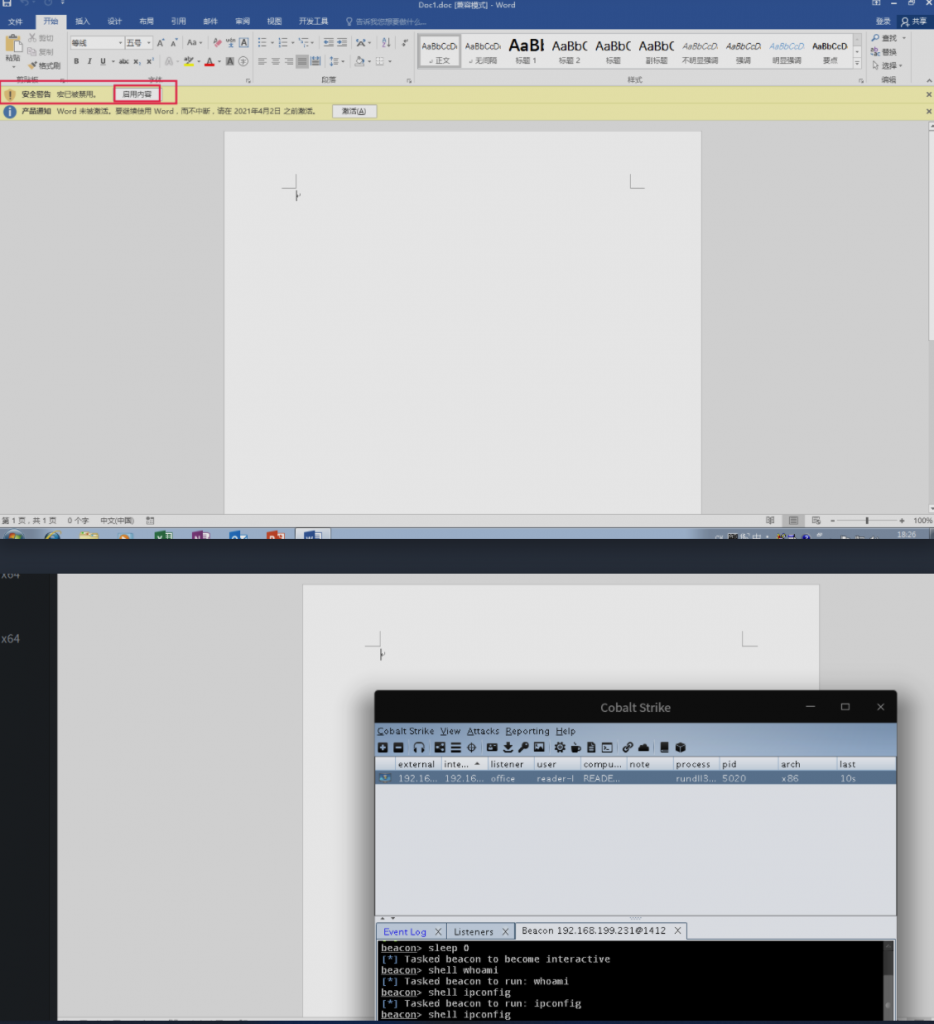Switch to the 开发工具 (Developer) ribbon tab
The width and height of the screenshot is (934, 1024).
pyautogui.click(x=313, y=22)
